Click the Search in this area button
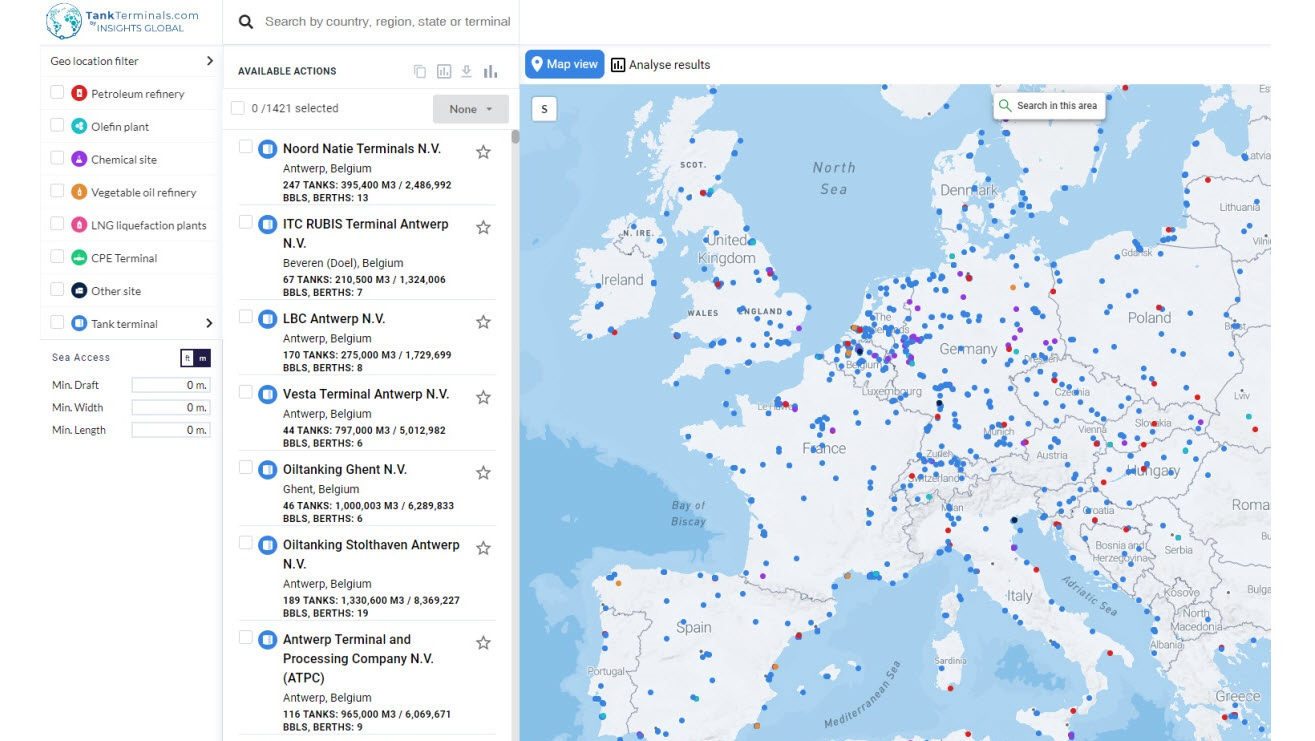1315x741 pixels. pos(1049,106)
